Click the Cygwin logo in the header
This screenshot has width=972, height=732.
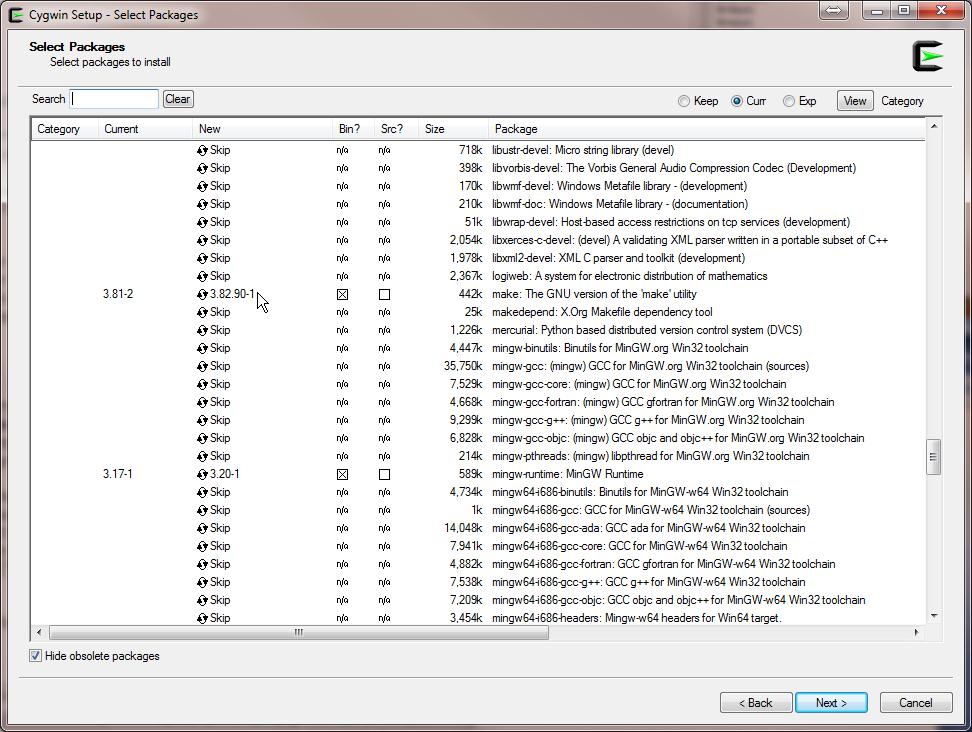pos(927,56)
